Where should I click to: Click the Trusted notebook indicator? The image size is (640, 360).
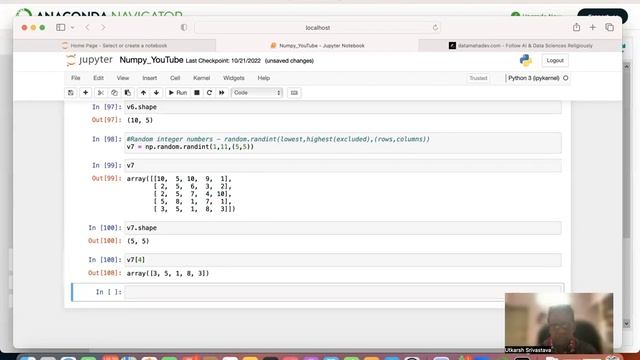tap(478, 78)
